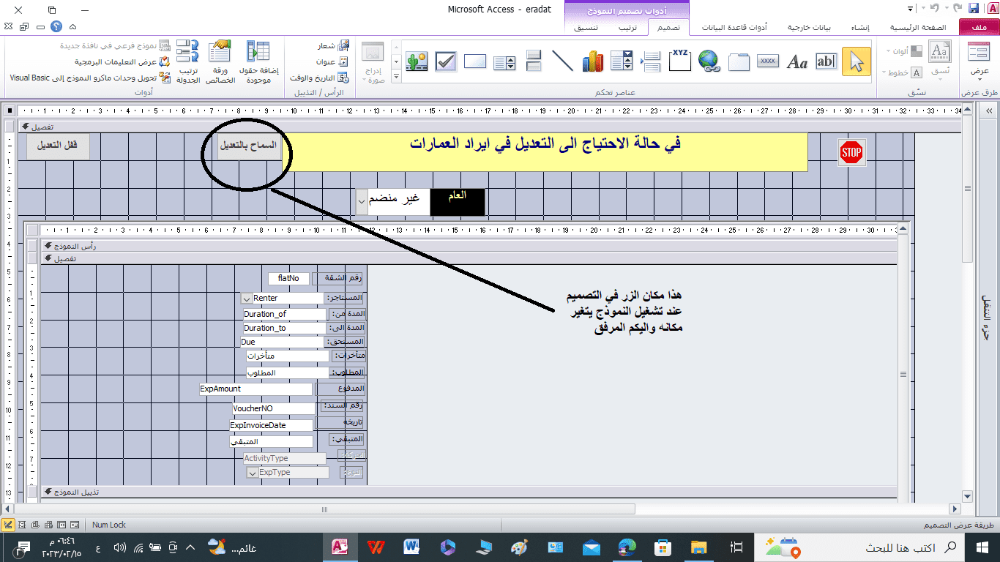Screen dimensions: 1000x562
Task: Select the Check Box control tool
Action: pos(446,62)
